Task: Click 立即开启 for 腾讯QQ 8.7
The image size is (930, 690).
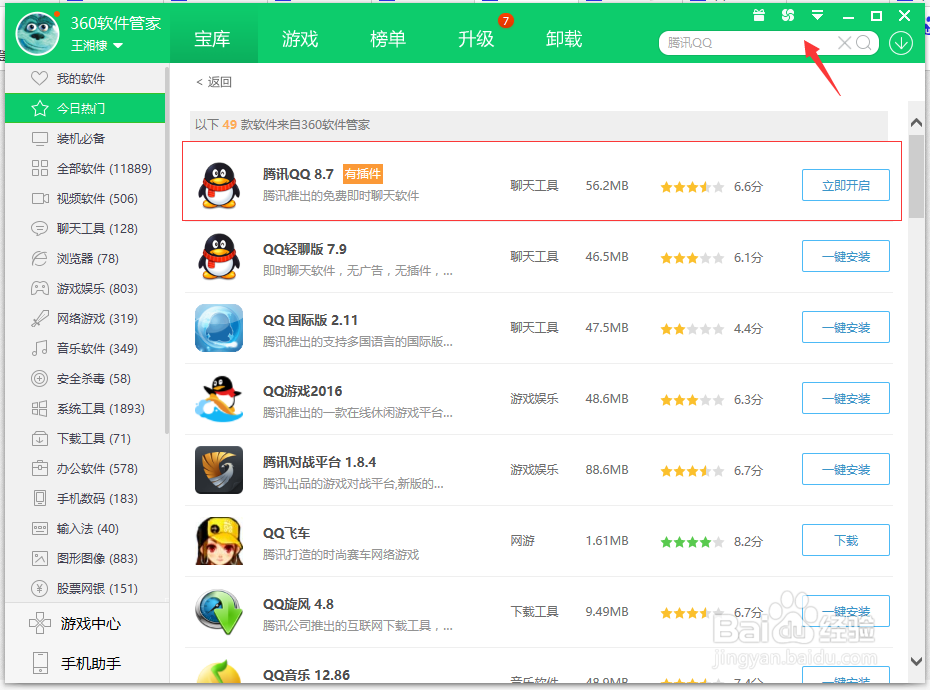Action: coord(846,186)
